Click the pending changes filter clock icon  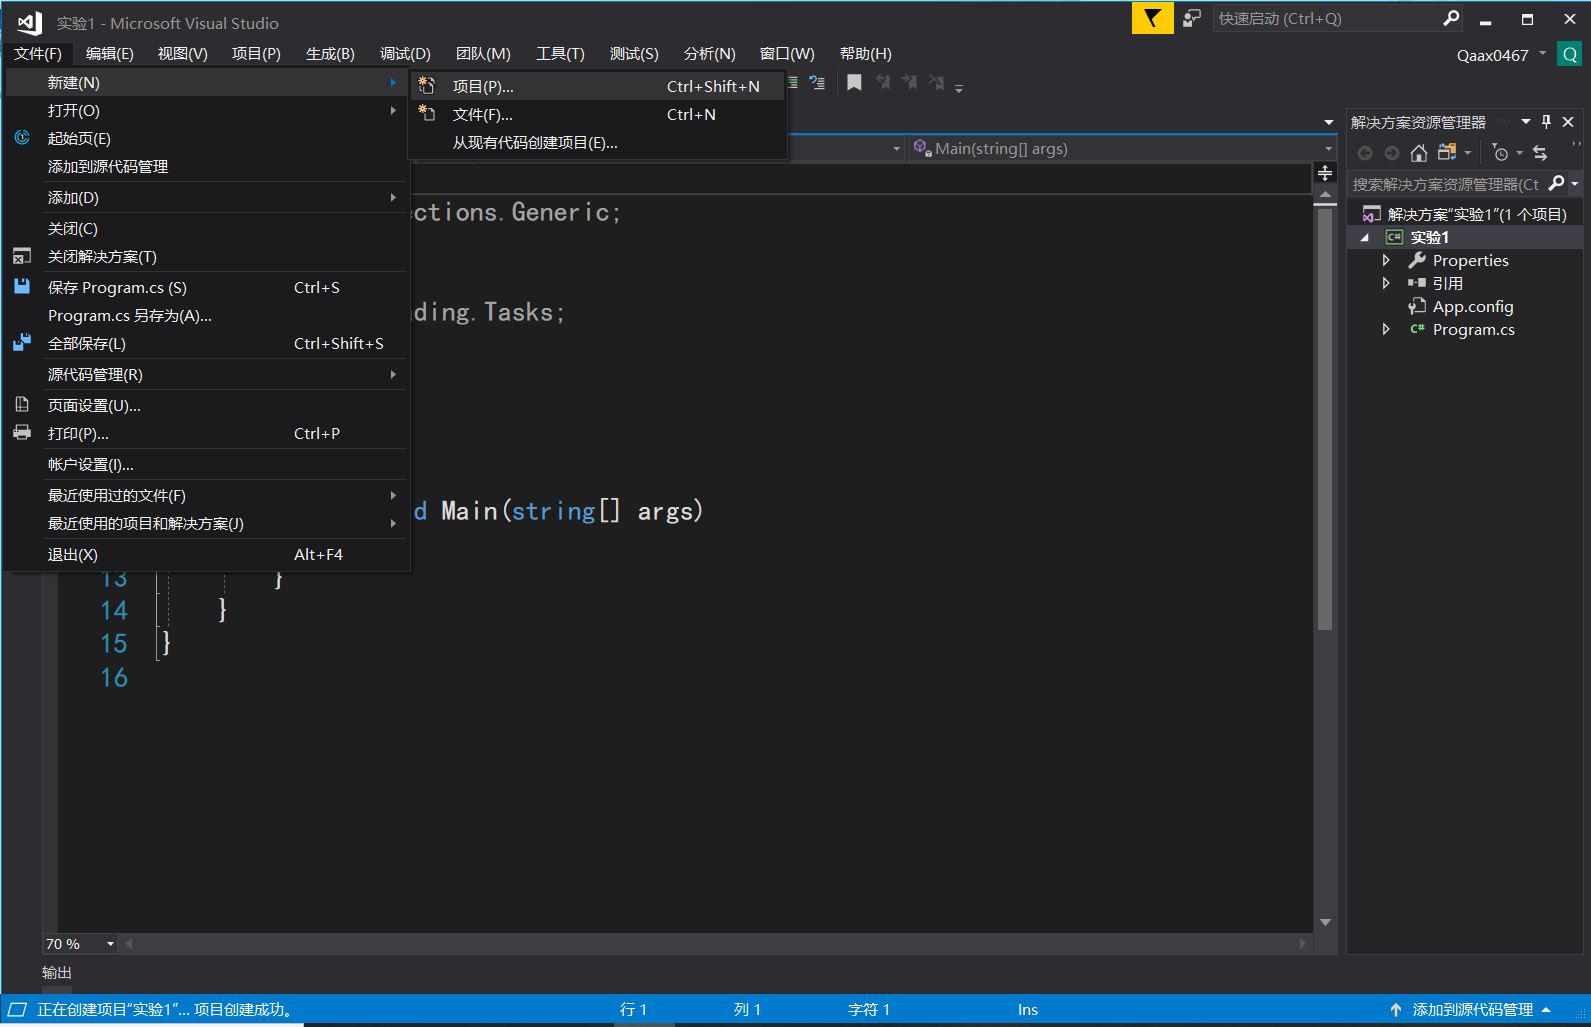[x=1500, y=153]
